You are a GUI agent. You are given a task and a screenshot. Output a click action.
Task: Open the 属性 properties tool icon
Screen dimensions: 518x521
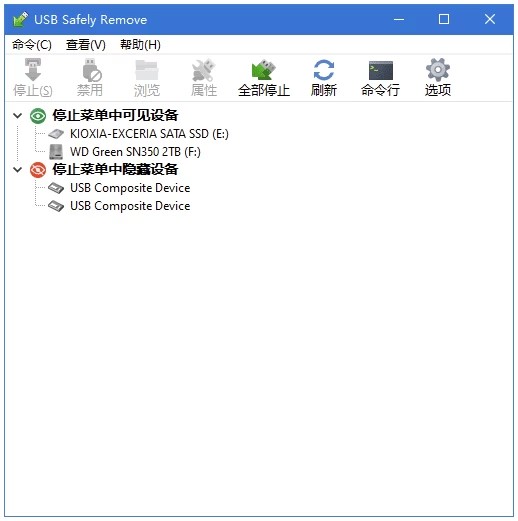coord(203,70)
